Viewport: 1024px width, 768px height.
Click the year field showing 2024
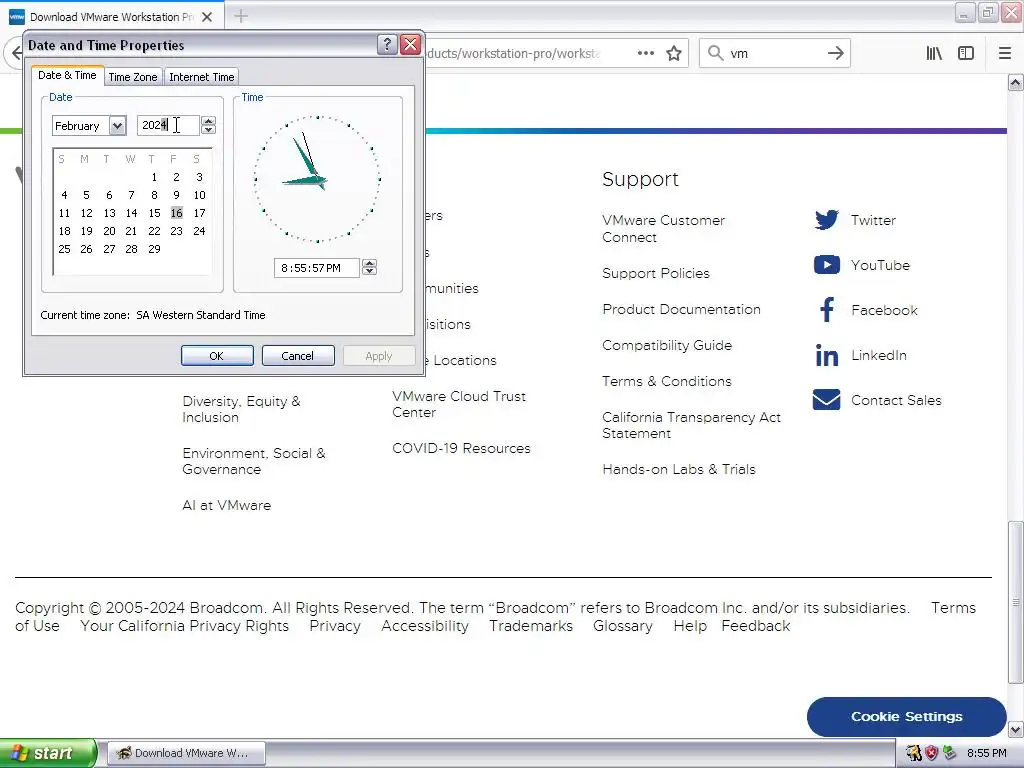click(x=168, y=125)
